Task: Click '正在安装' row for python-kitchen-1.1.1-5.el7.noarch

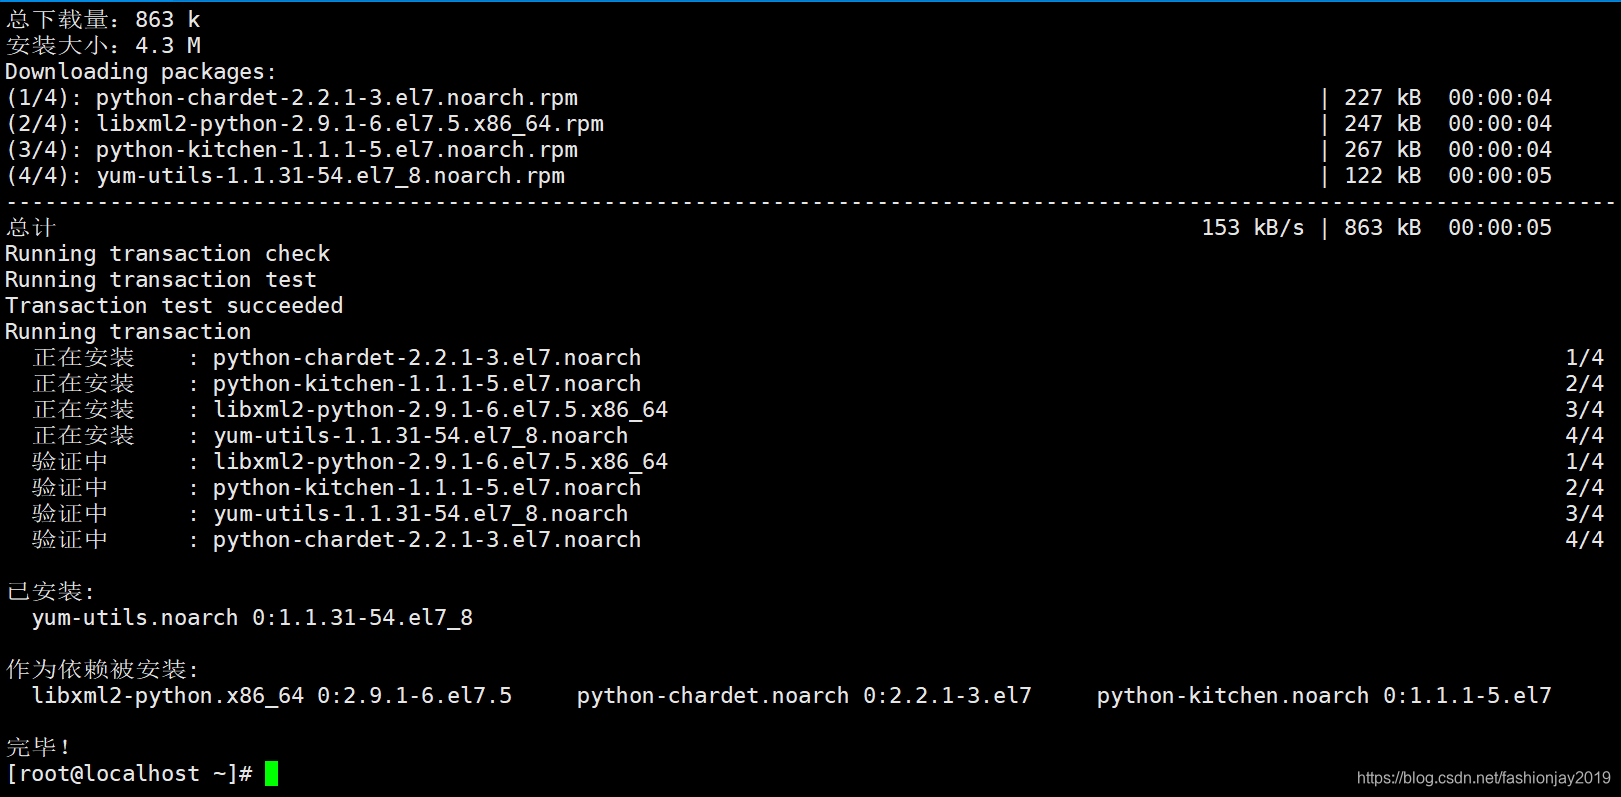Action: [x=819, y=384]
